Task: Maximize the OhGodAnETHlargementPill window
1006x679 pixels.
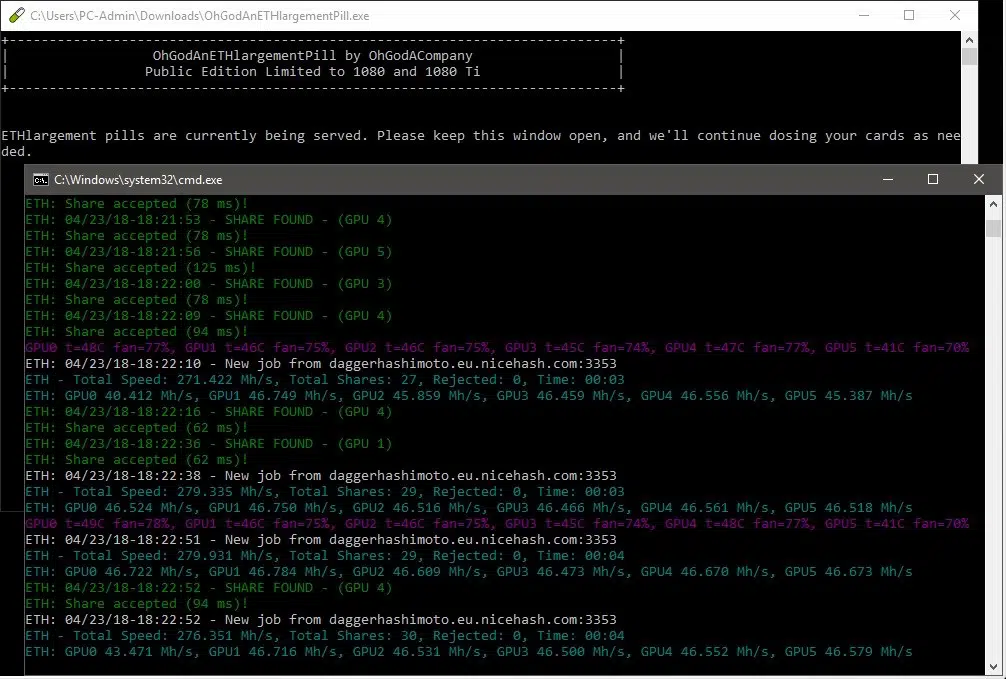Action: tap(908, 15)
